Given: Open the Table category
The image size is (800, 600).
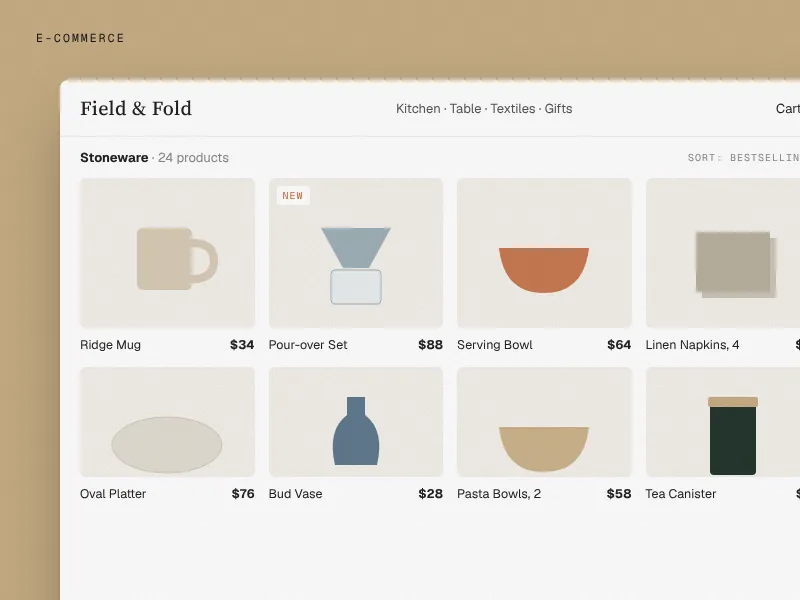Looking at the screenshot, I should [x=465, y=109].
